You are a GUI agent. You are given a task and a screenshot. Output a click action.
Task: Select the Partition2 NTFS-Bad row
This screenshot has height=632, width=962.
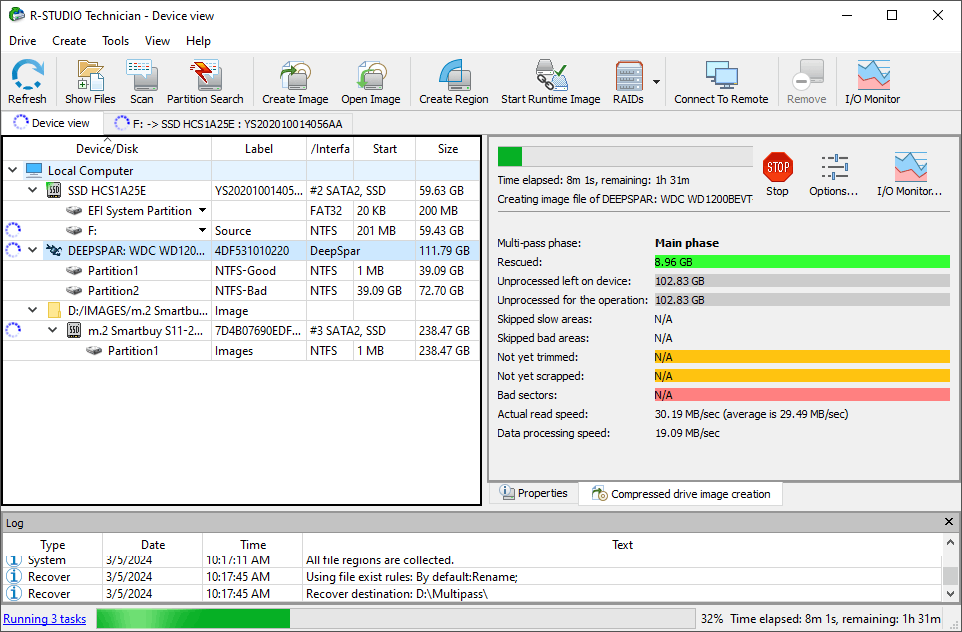tap(241, 290)
